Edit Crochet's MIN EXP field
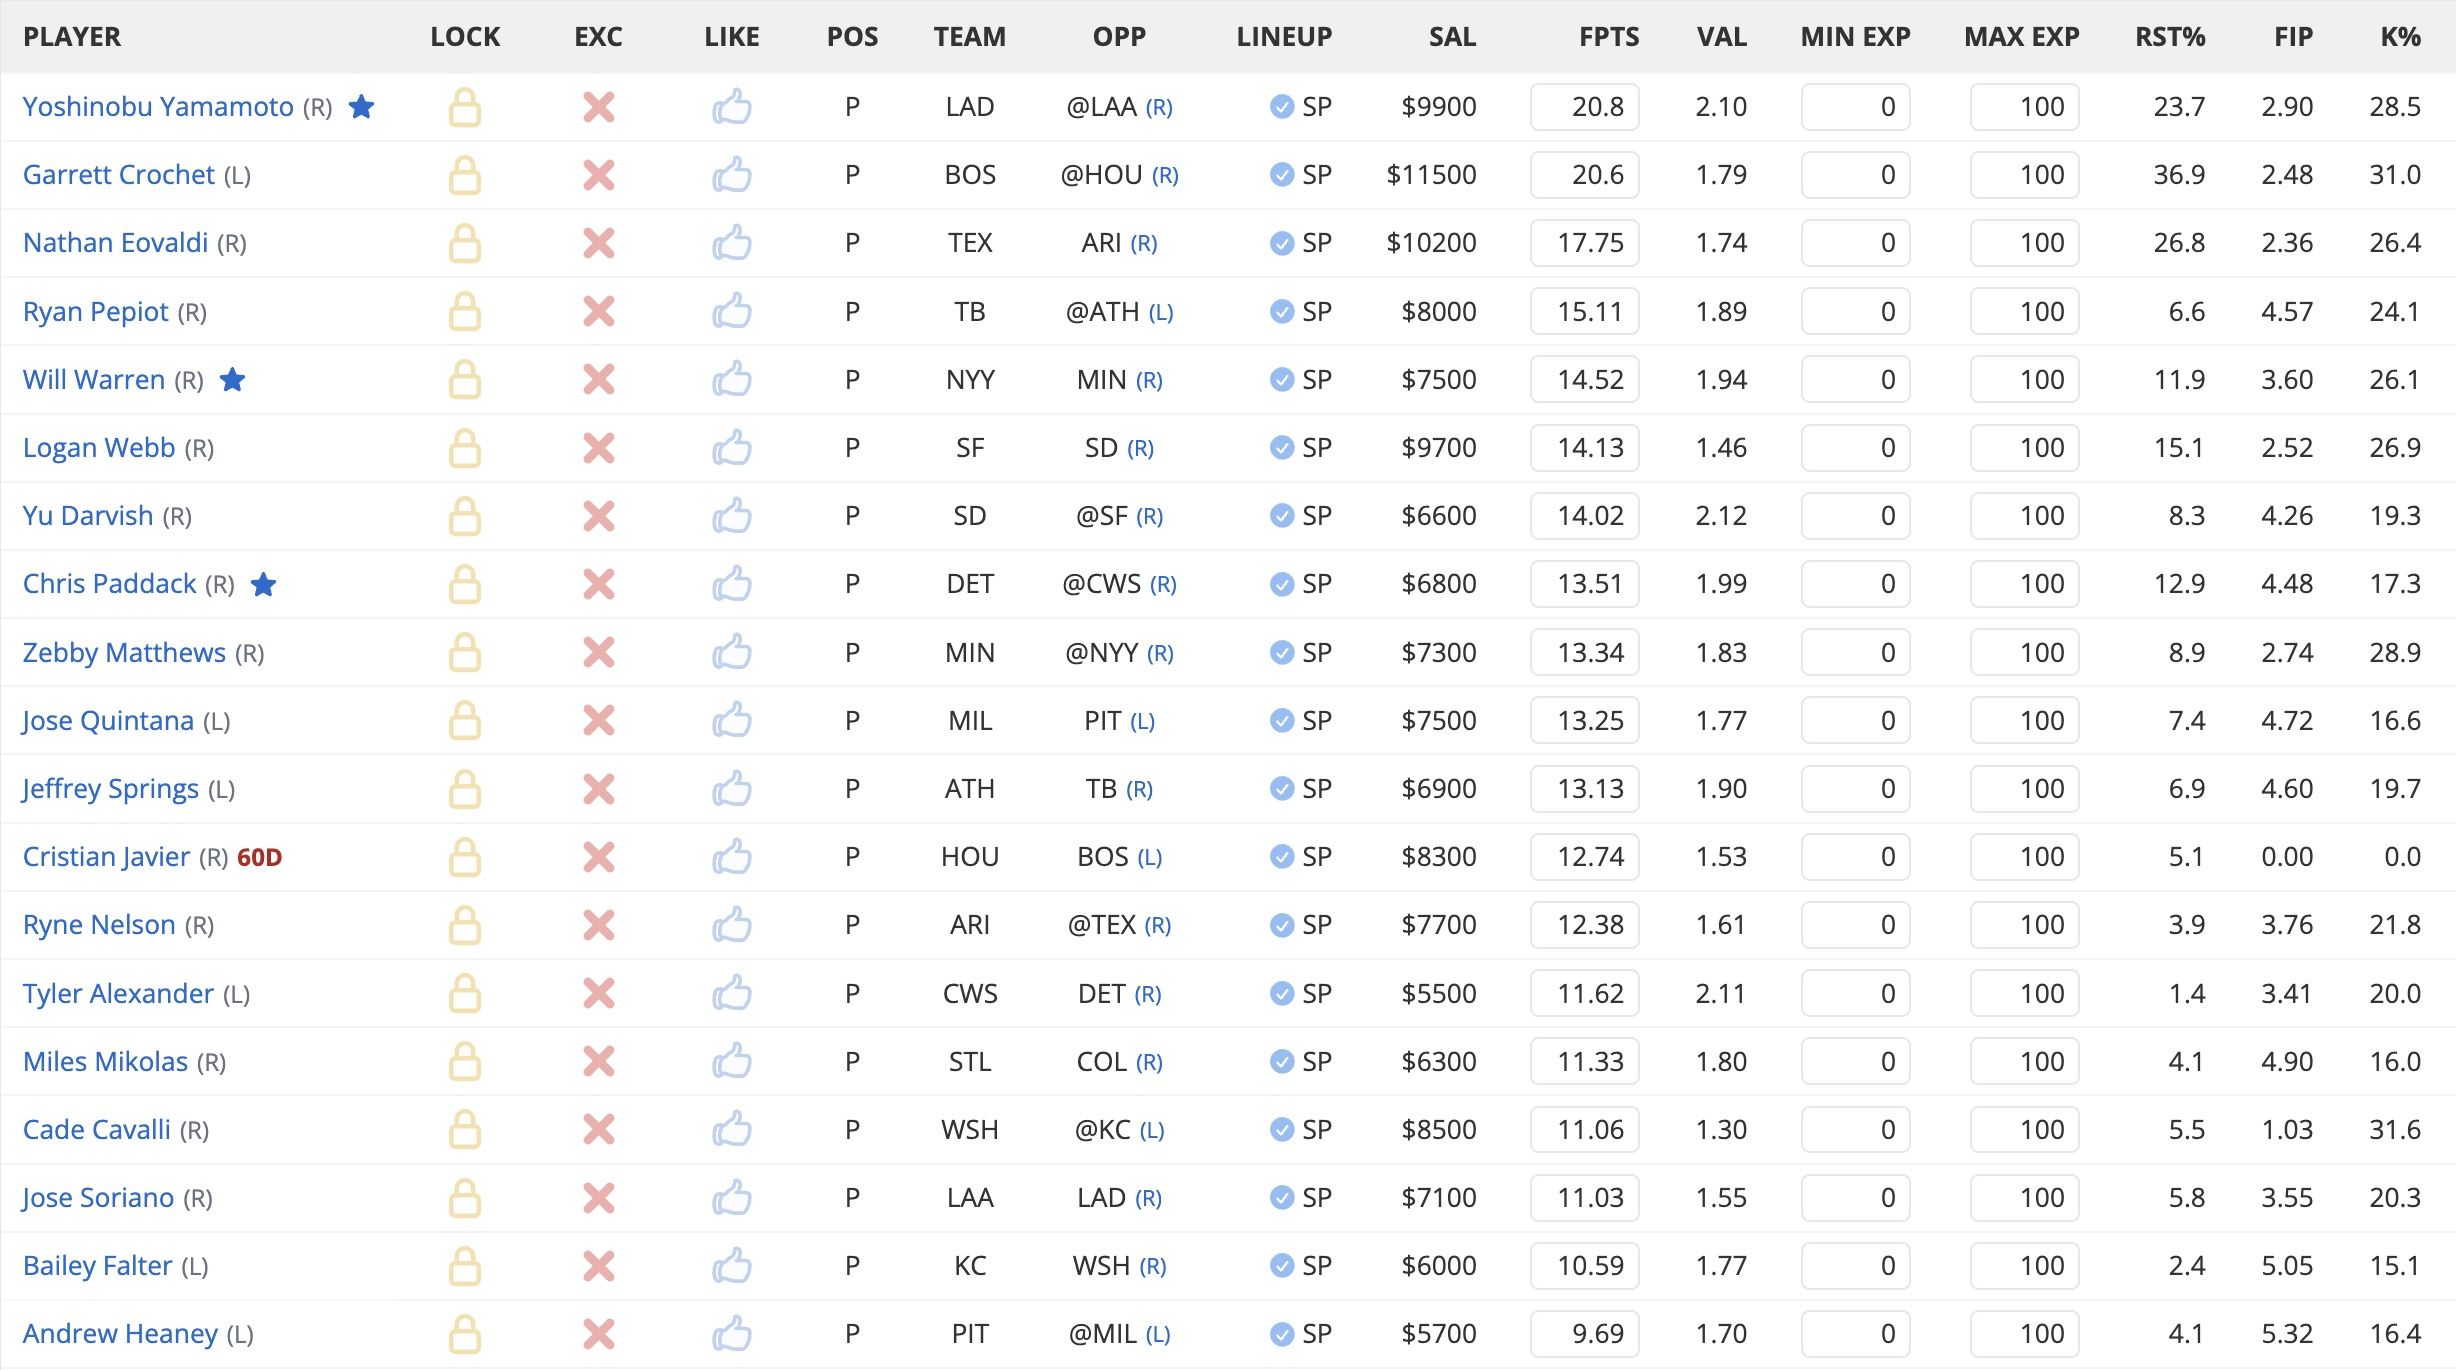 point(1856,175)
